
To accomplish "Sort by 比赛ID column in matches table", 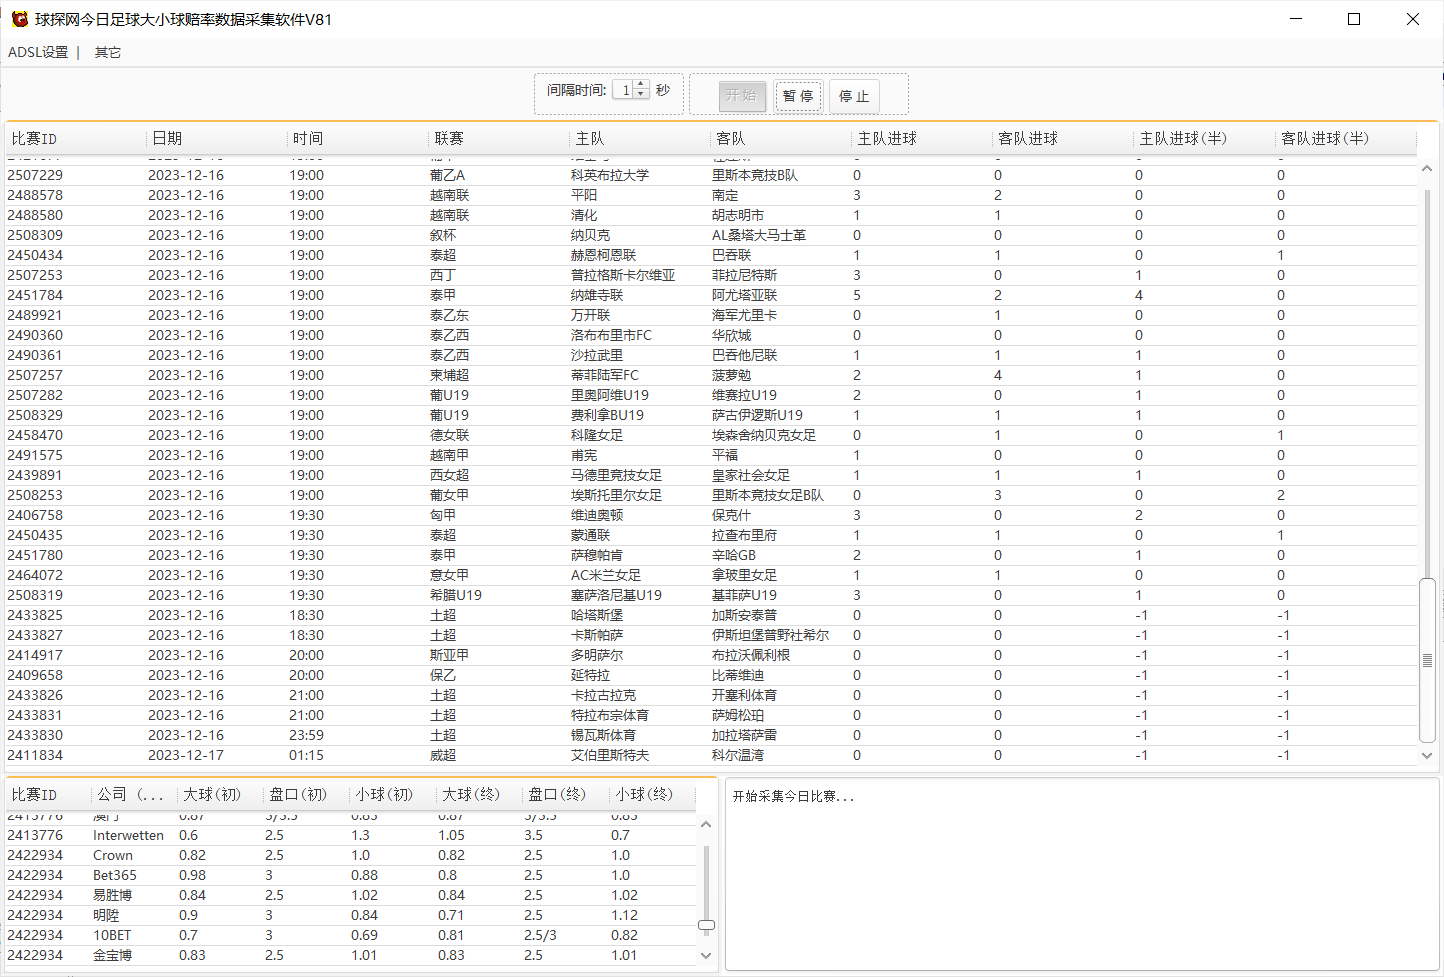I will tap(75, 139).
